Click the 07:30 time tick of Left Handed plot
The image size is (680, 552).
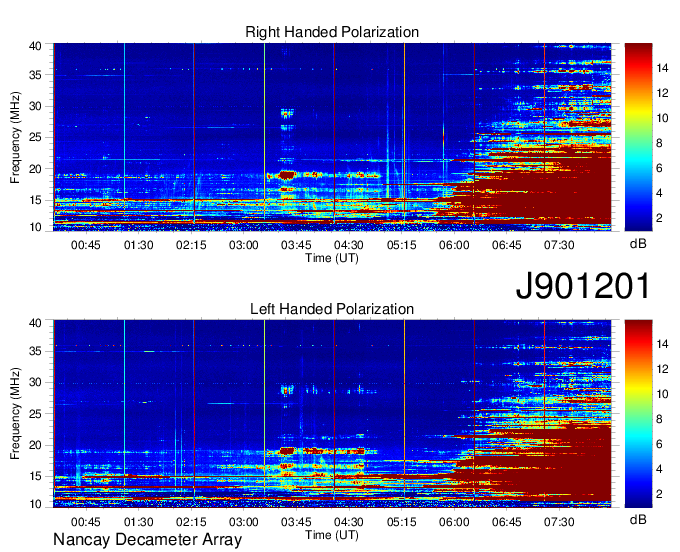tap(559, 522)
